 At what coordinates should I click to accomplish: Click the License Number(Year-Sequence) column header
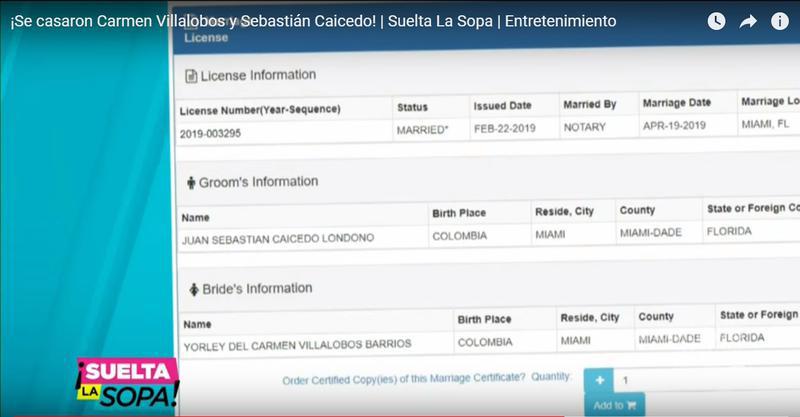point(260,110)
